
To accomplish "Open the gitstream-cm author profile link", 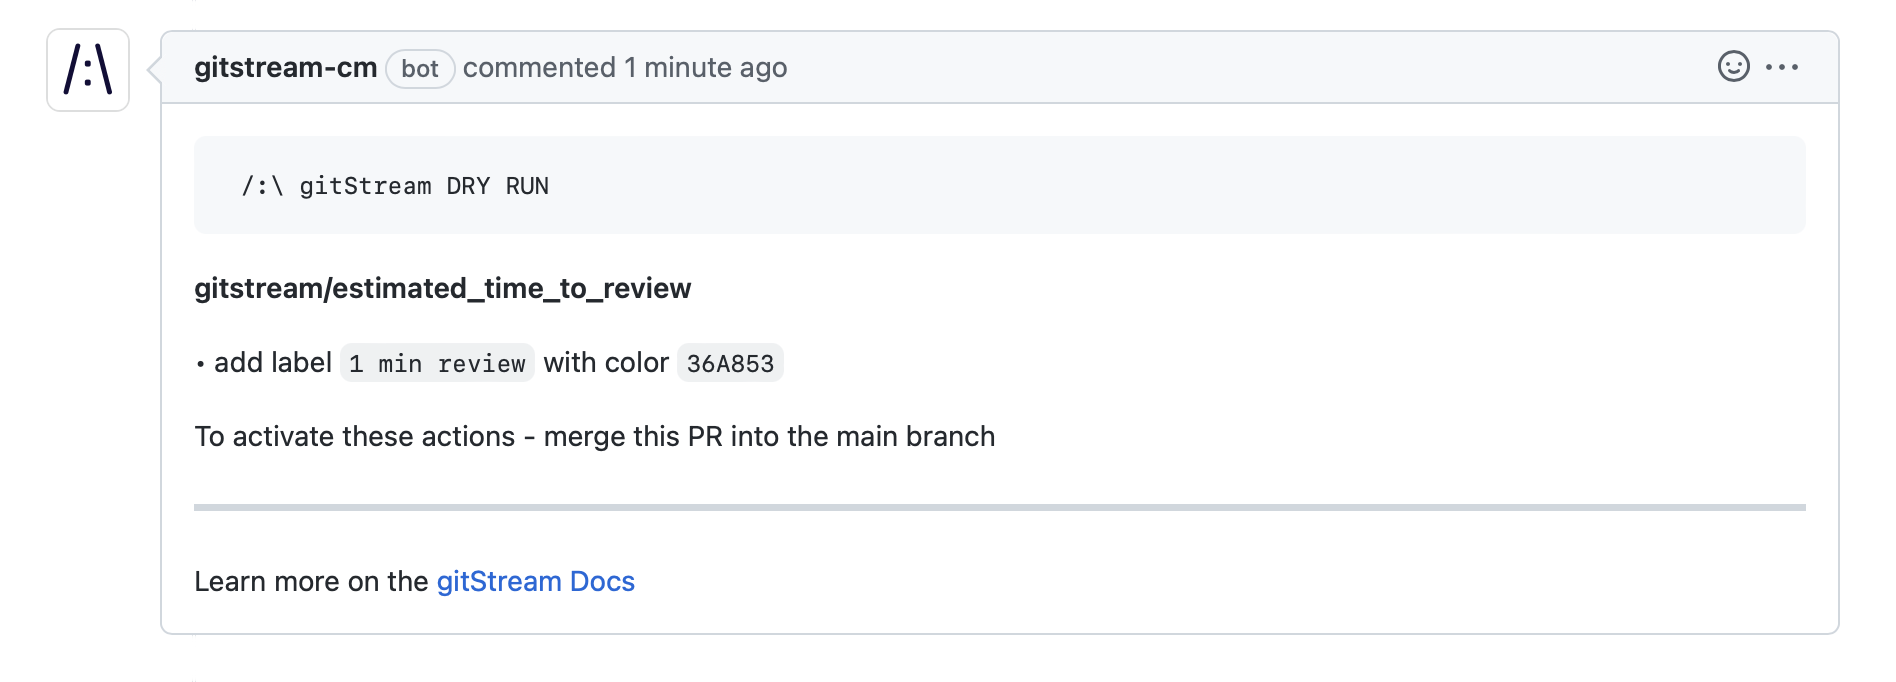I will [x=285, y=67].
